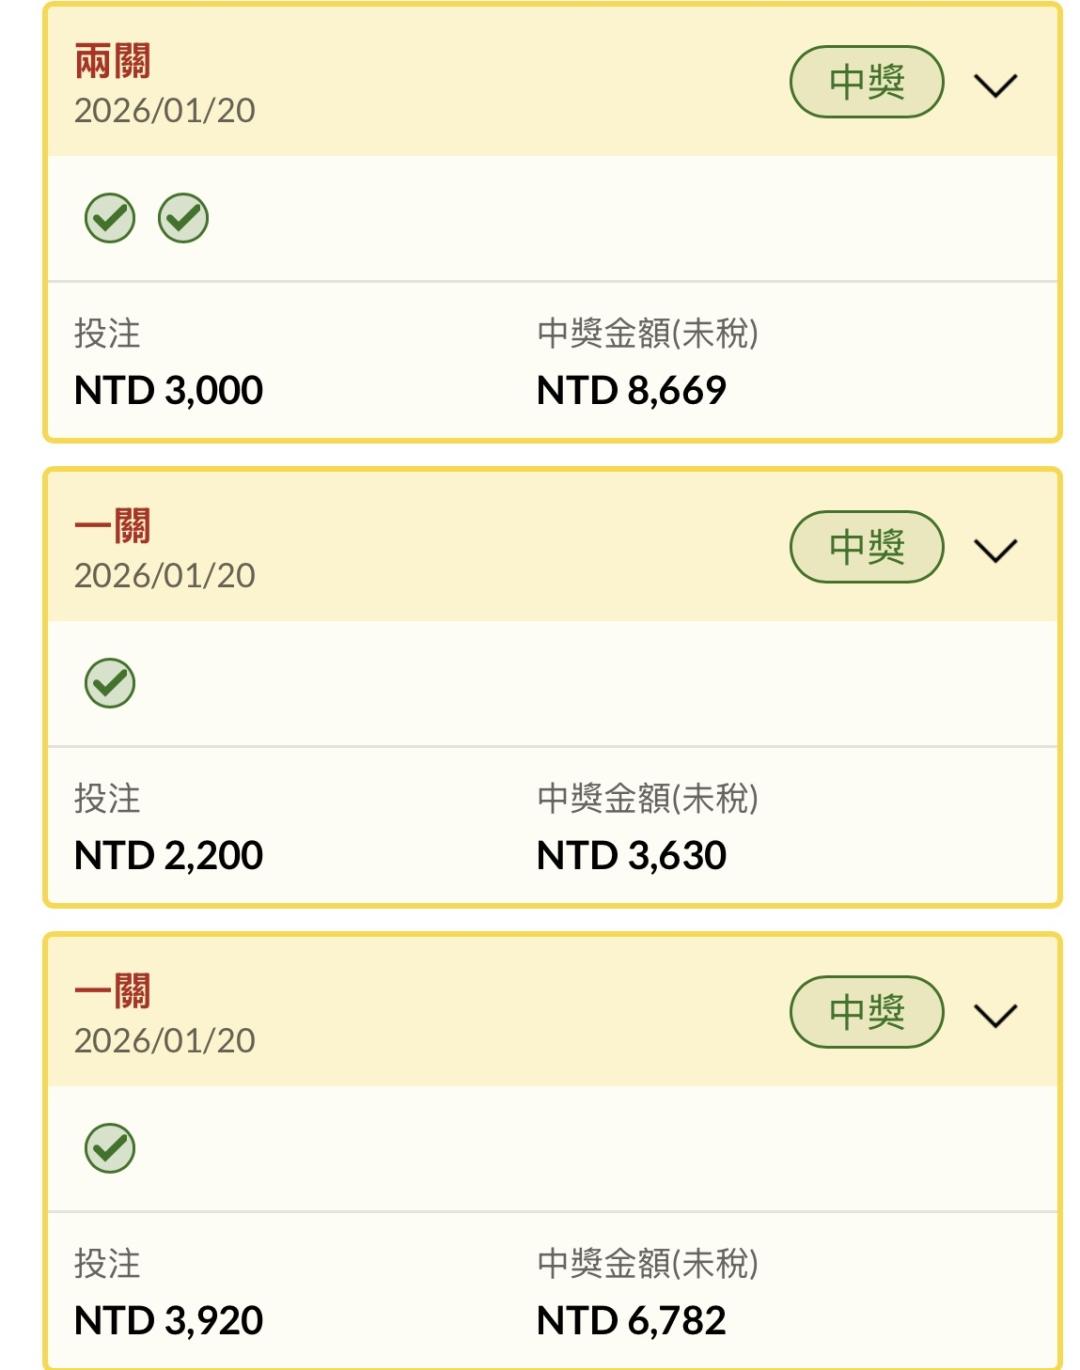Image resolution: width=1080 pixels, height=1370 pixels.
Task: Click the NTD 2,200 bet amount
Action: click(168, 855)
